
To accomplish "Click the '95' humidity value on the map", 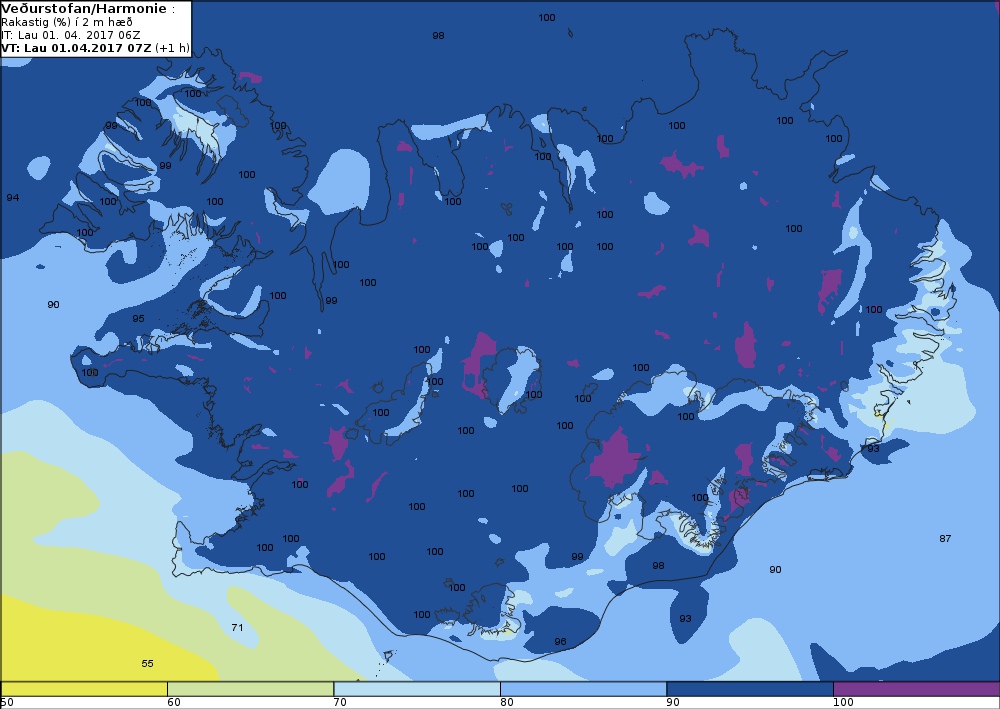I will 138,319.
